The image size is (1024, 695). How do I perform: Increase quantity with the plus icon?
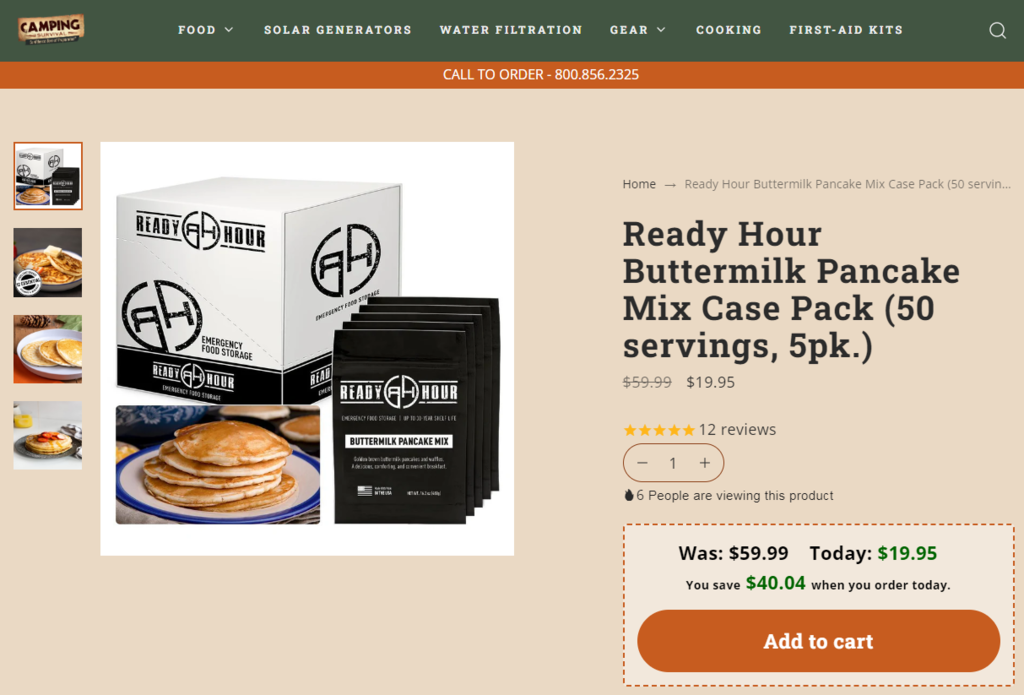pos(705,463)
